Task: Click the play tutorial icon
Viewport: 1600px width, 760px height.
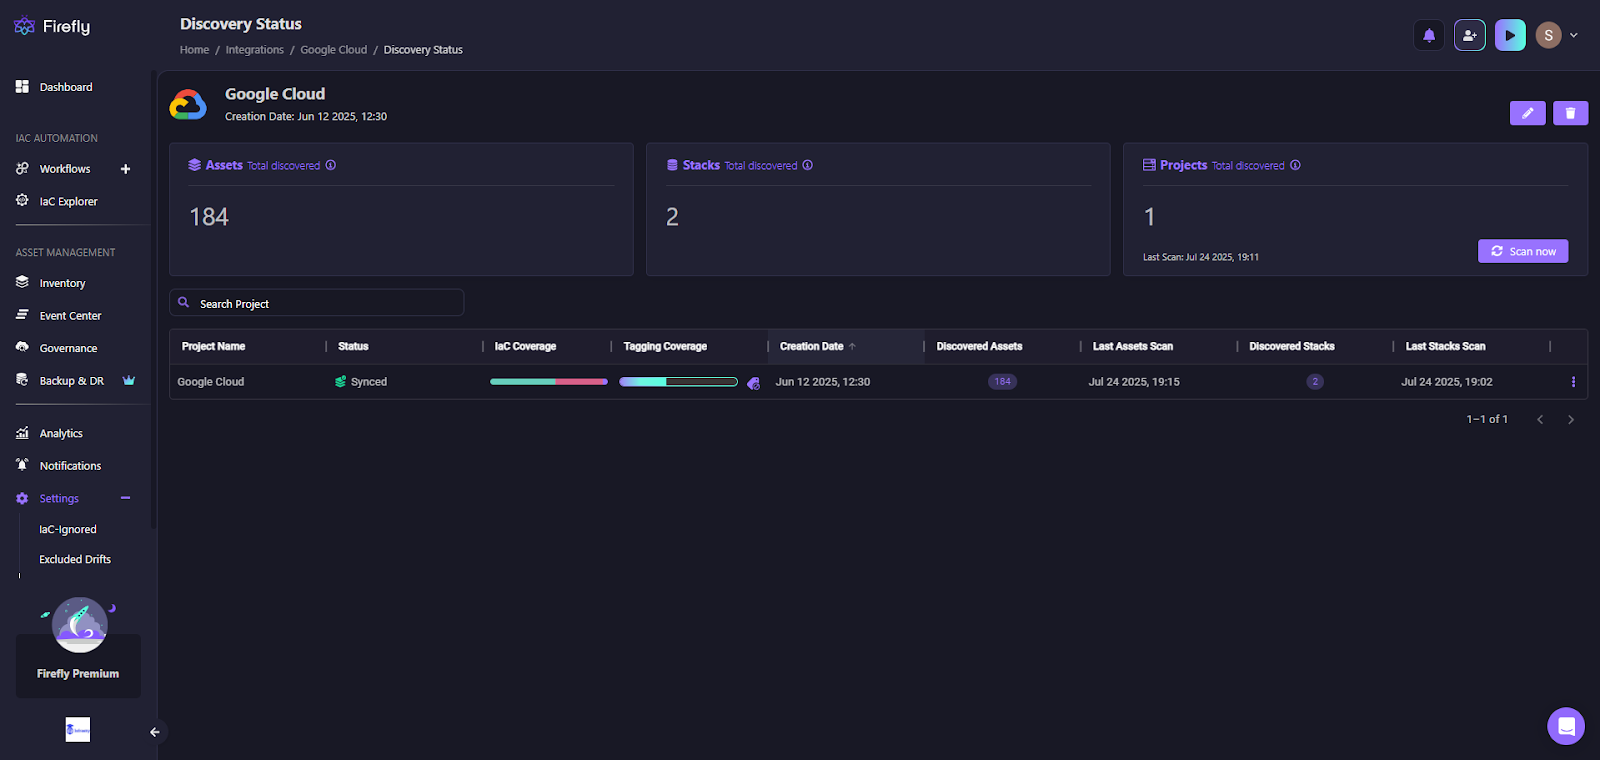Action: pos(1510,35)
